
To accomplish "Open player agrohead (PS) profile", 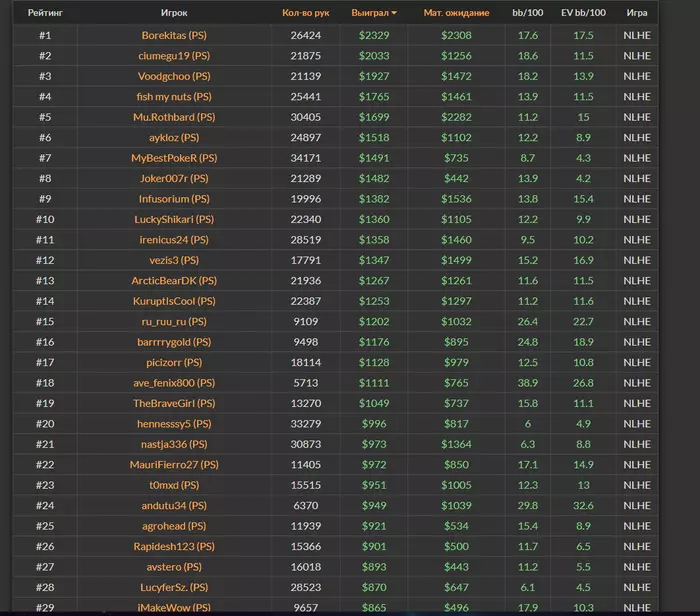I will 174,526.
